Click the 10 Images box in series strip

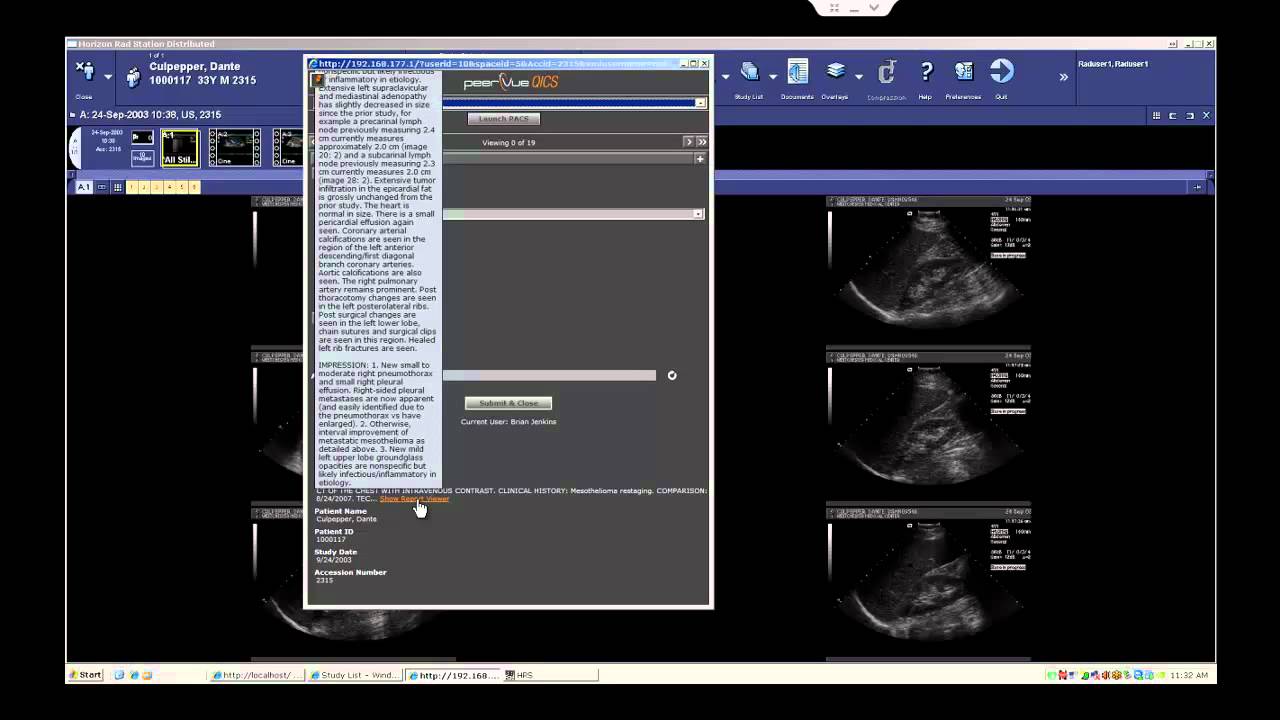pos(142,157)
